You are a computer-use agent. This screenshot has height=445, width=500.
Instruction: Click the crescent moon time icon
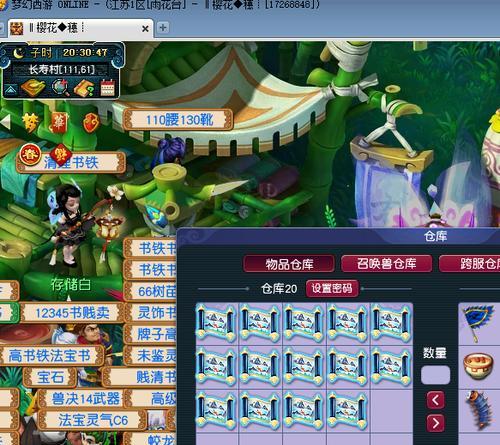coord(18,53)
